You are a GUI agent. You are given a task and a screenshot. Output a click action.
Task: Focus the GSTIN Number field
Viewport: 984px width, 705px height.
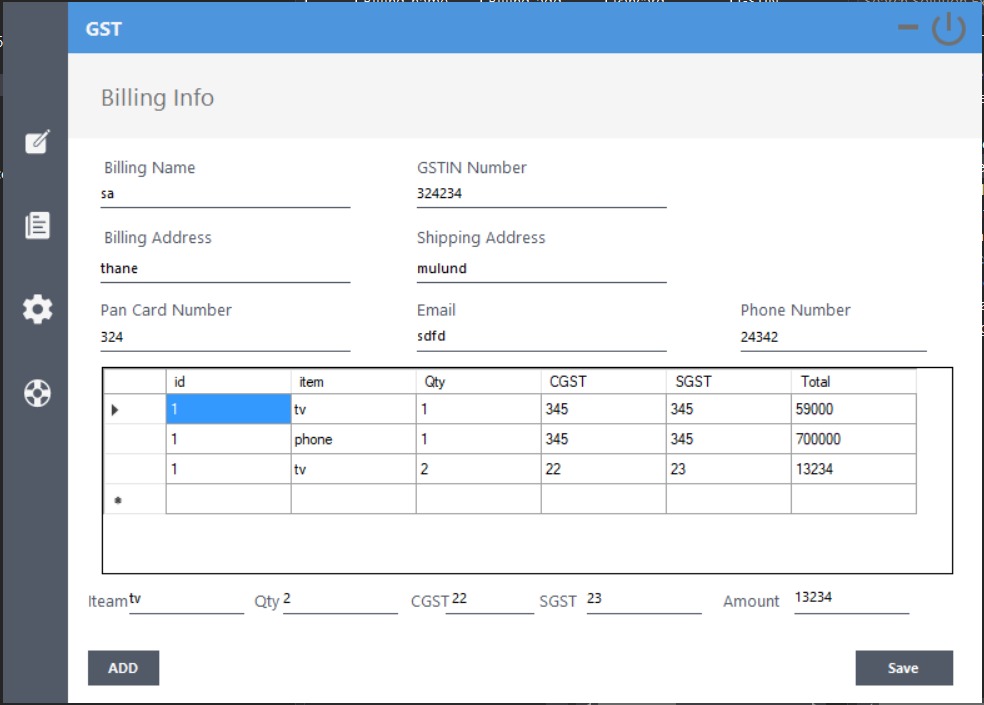(x=541, y=195)
